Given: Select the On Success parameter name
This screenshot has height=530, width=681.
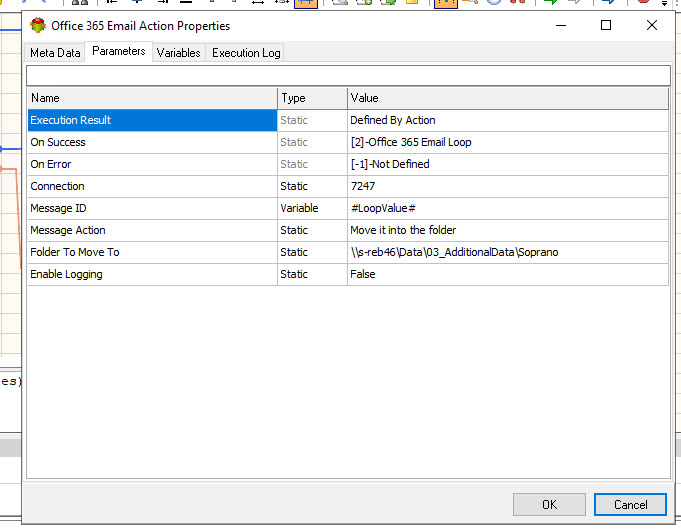Looking at the screenshot, I should click(152, 142).
